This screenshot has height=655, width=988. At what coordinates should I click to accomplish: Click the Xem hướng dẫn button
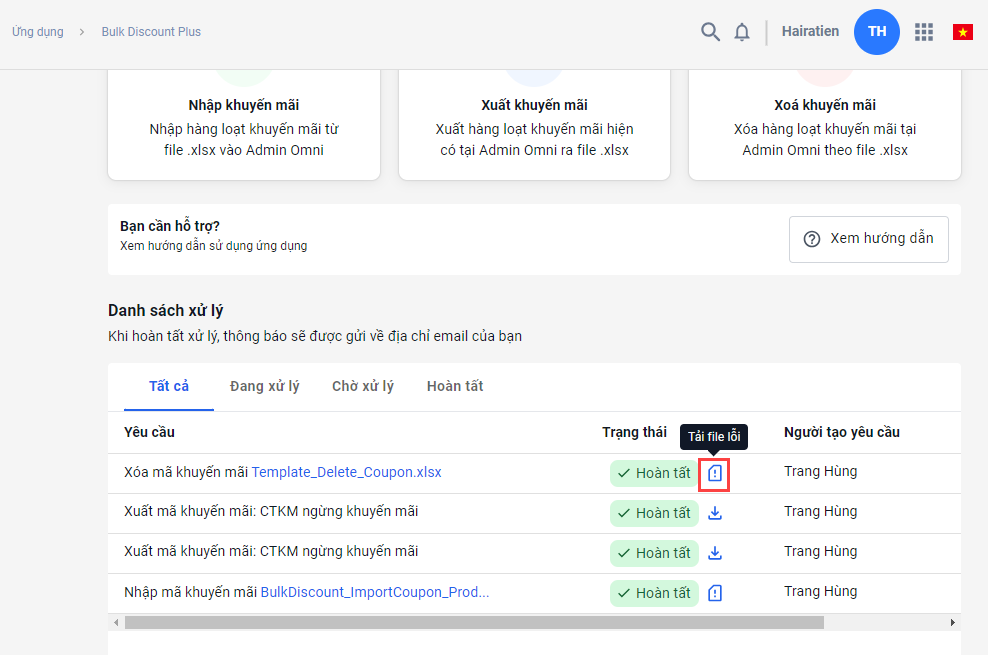[868, 239]
